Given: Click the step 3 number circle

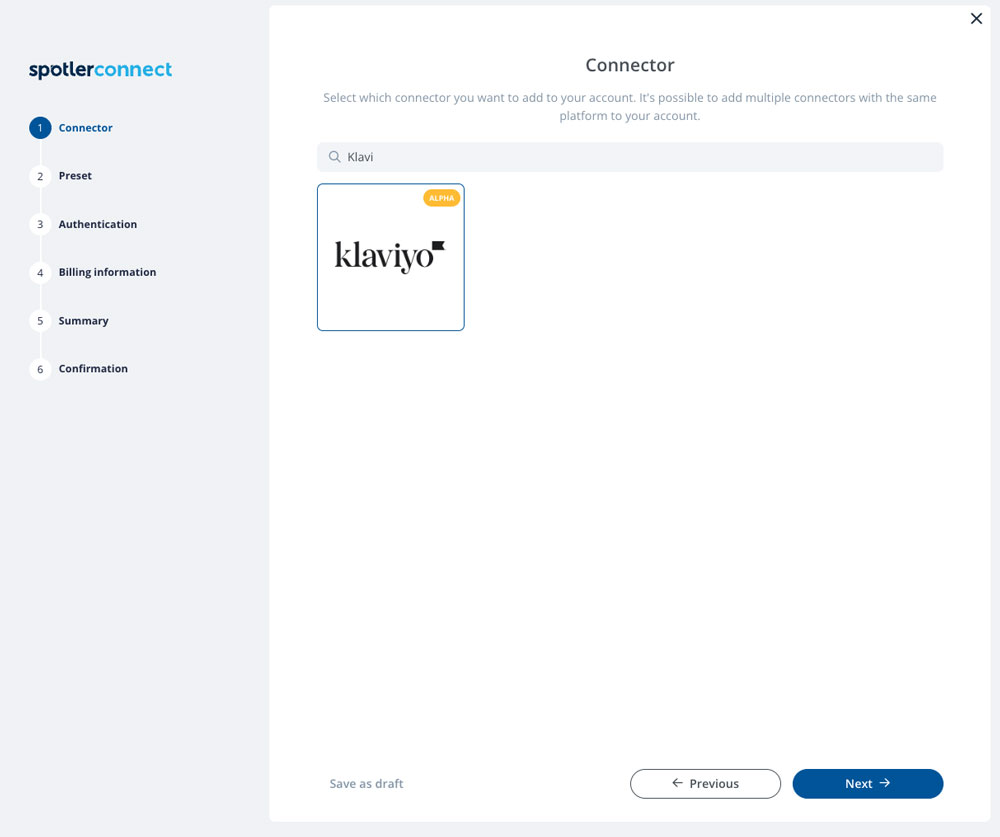Looking at the screenshot, I should 40,224.
